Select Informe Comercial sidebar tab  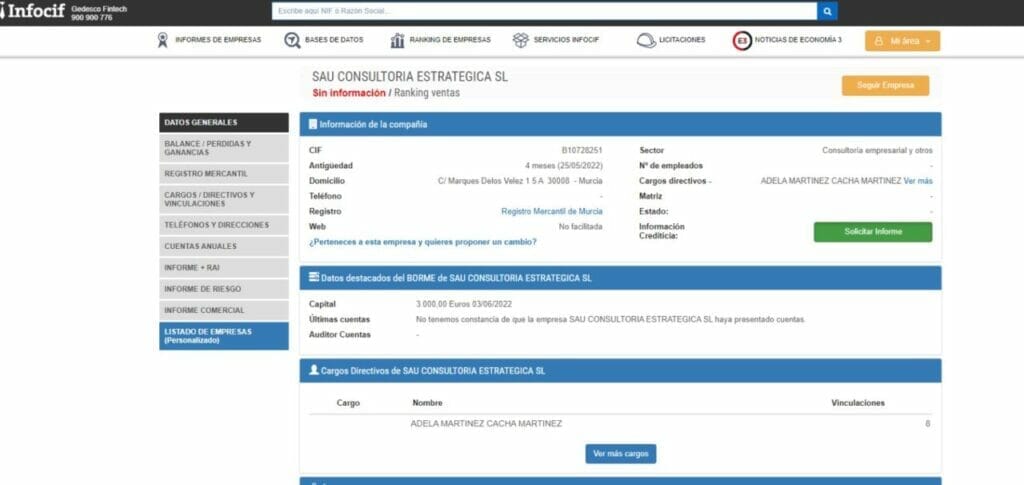223,310
